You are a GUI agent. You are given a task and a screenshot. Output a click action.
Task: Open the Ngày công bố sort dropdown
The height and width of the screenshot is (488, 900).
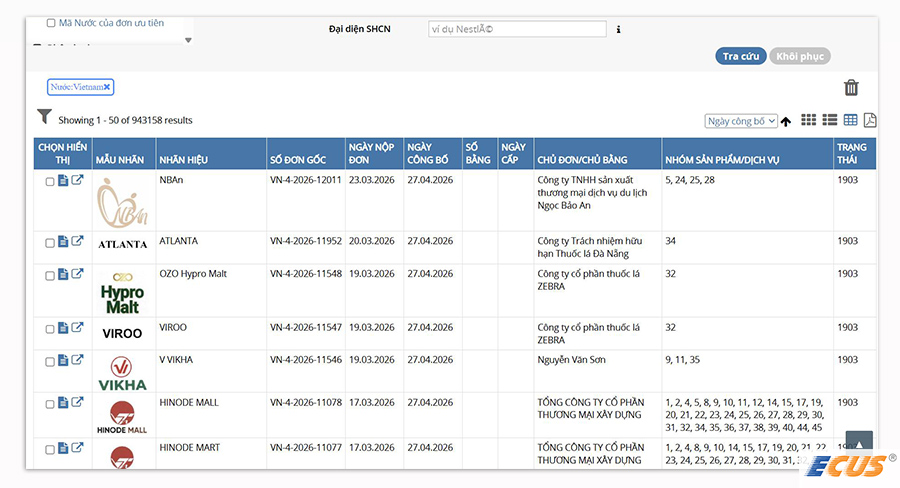741,121
